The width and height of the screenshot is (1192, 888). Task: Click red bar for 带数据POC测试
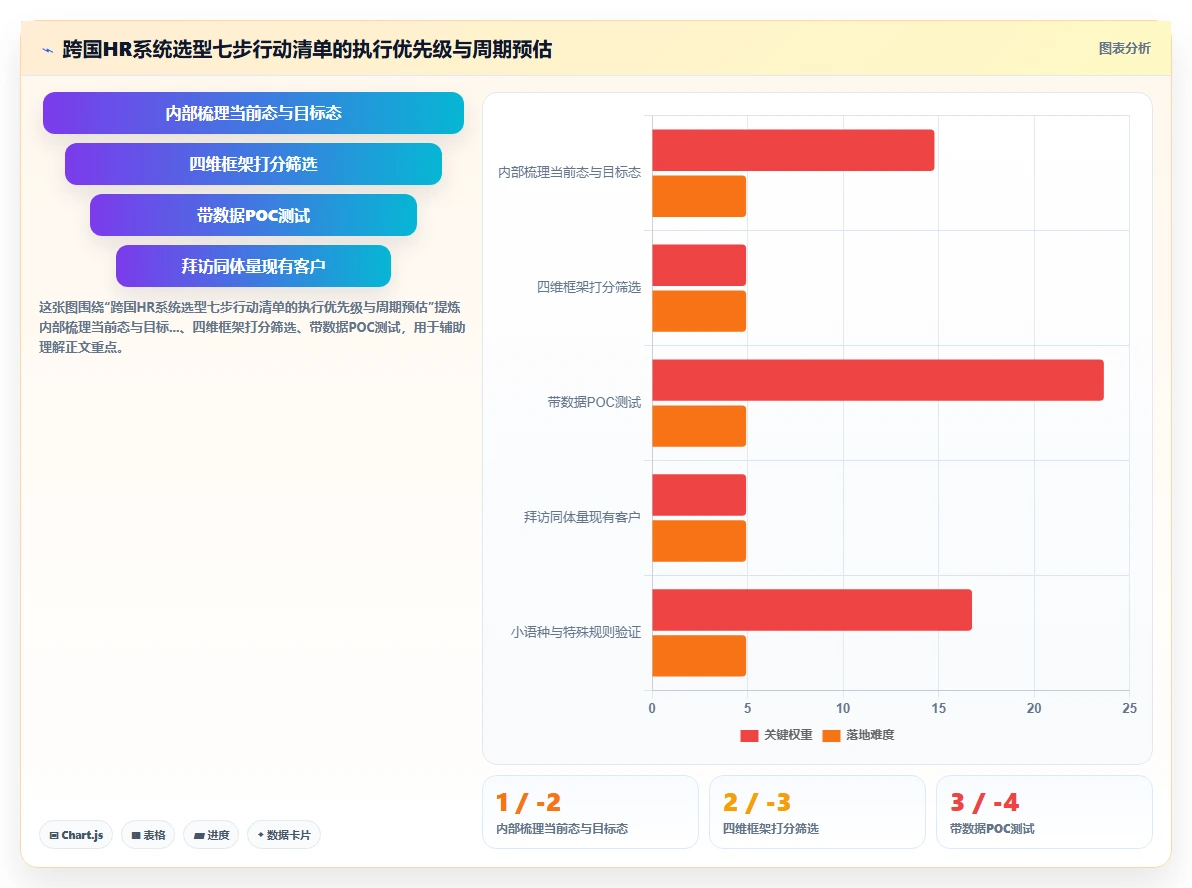[x=878, y=380]
